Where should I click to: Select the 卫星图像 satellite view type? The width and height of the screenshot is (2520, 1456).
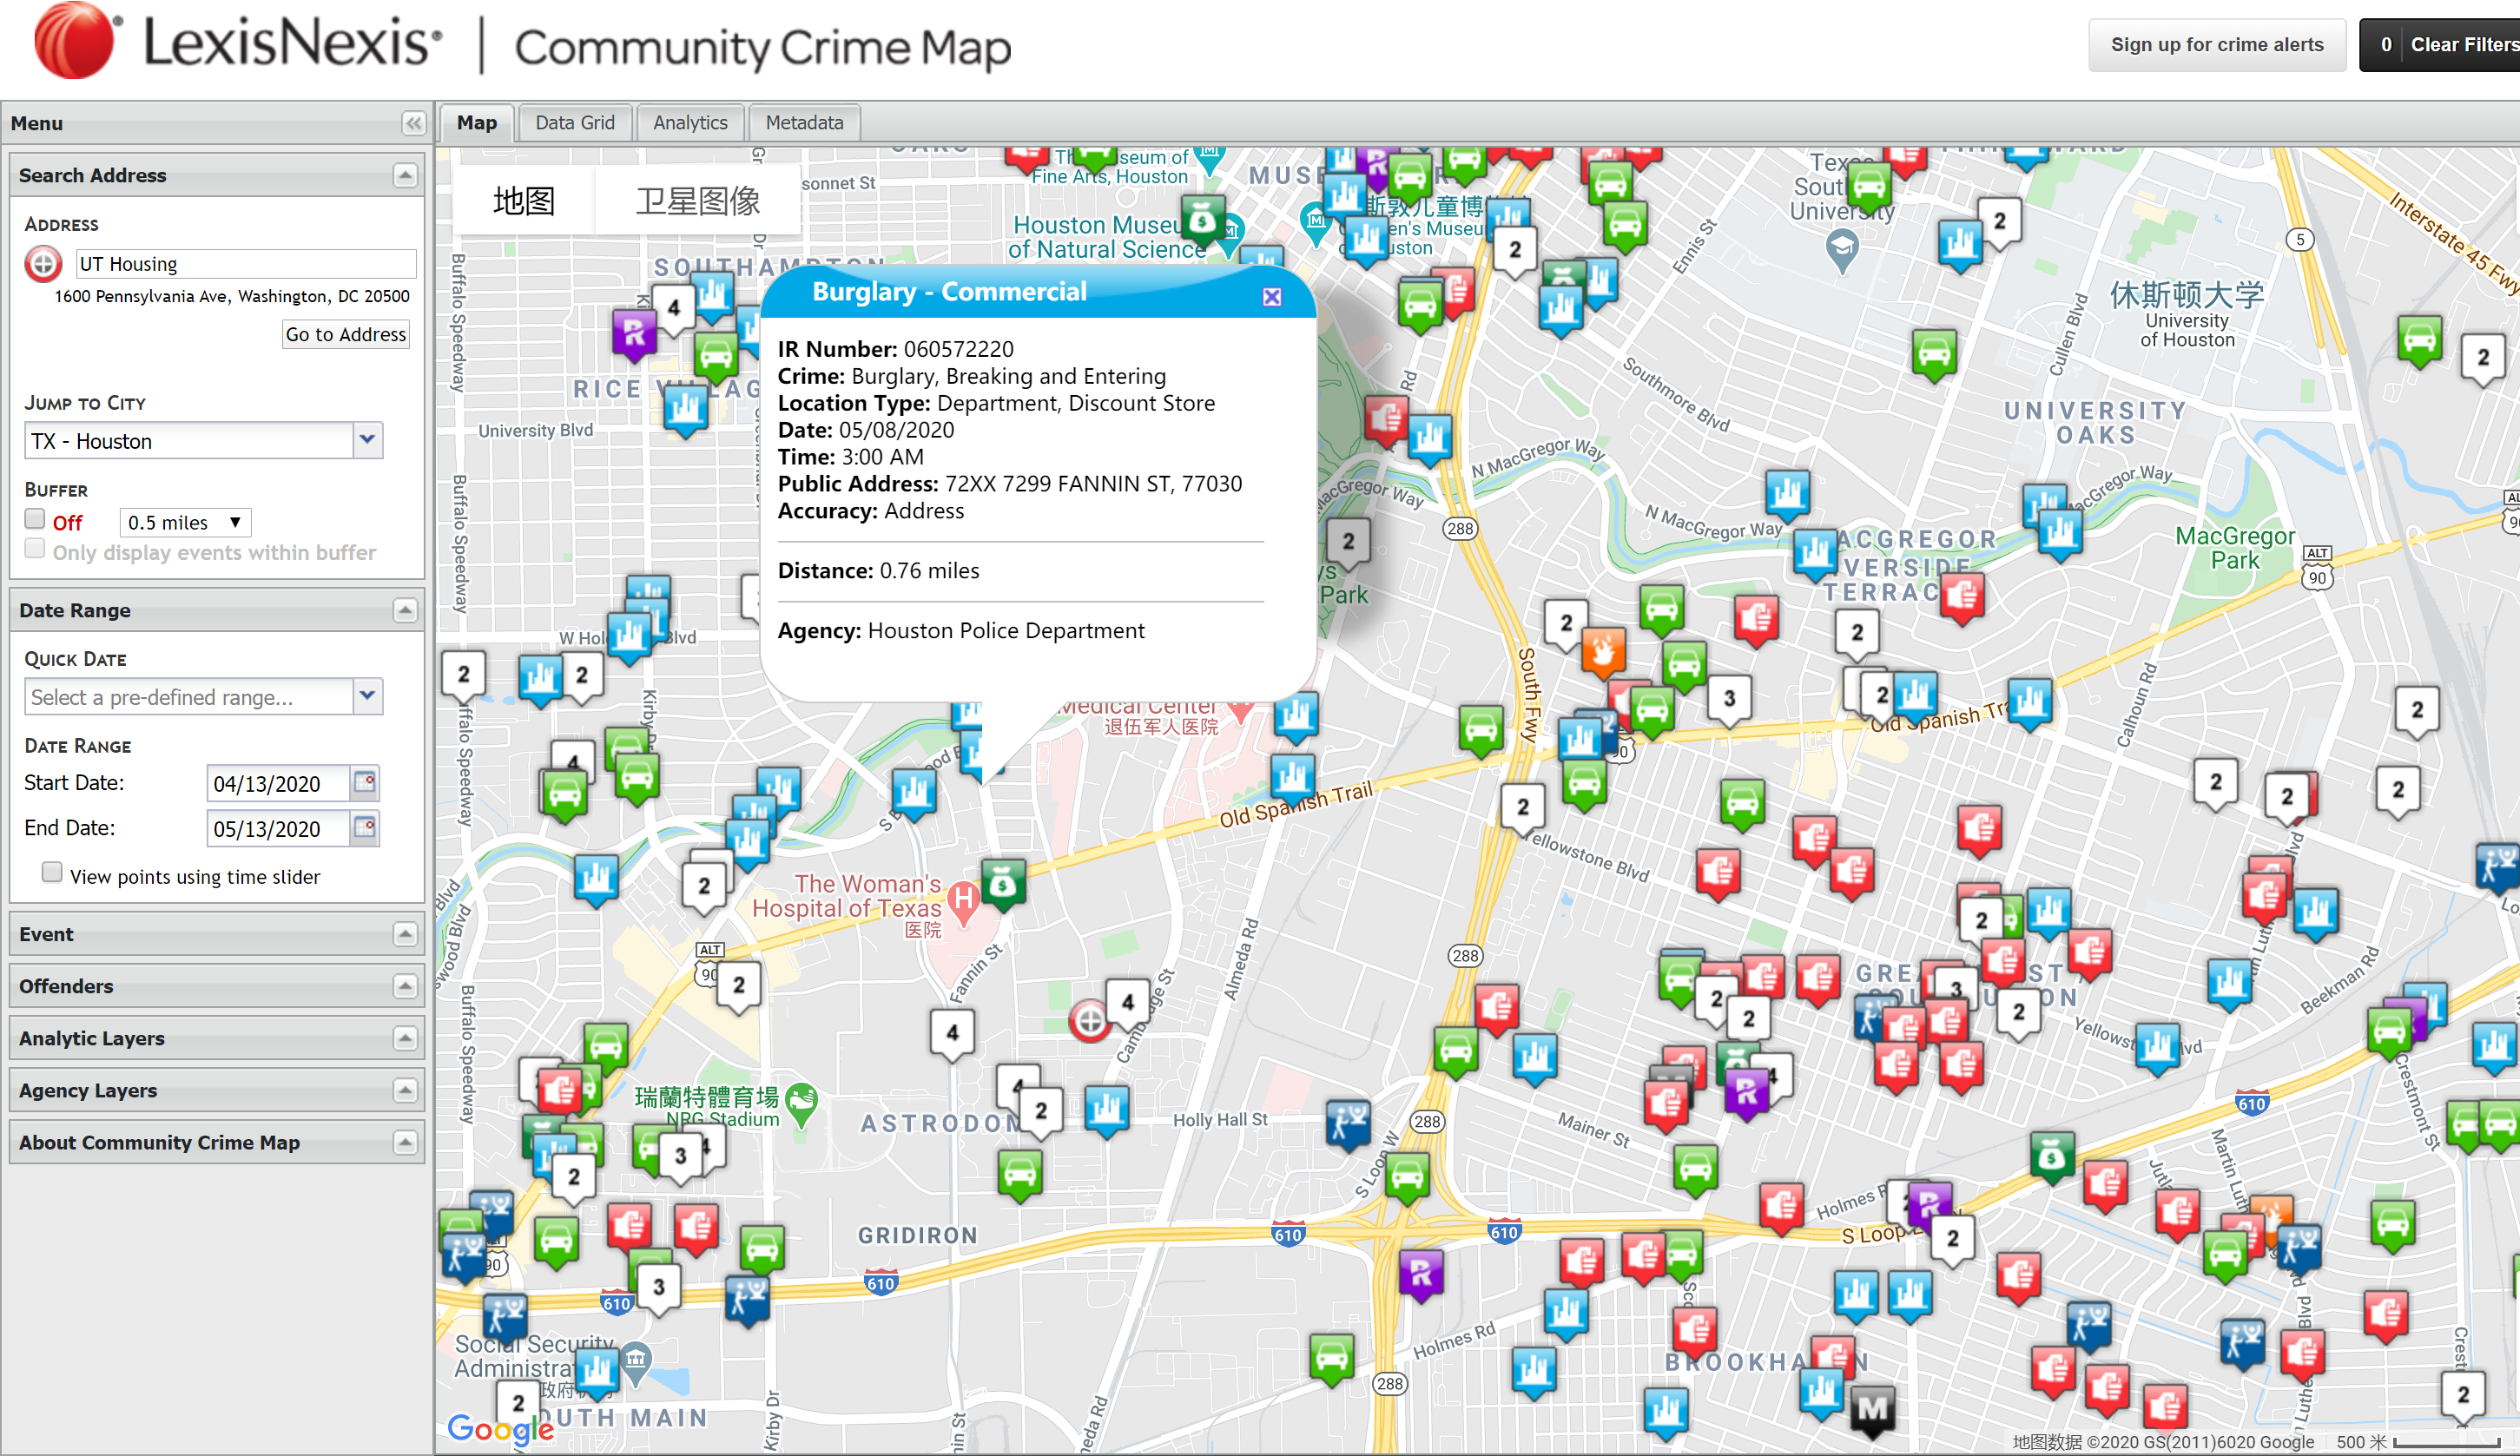(698, 201)
